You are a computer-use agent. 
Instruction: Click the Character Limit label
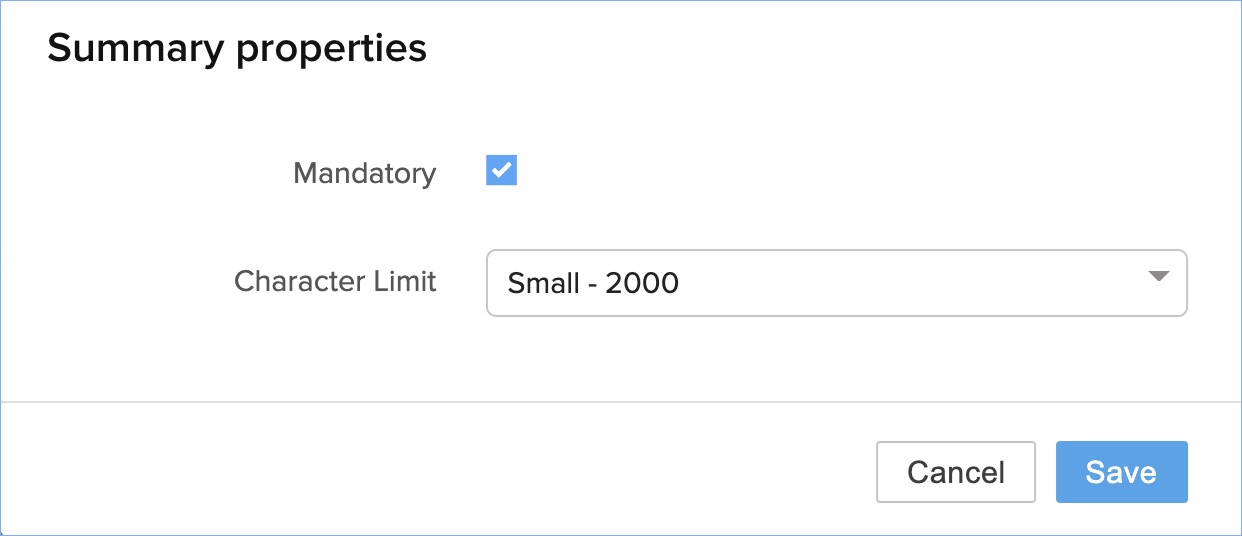[x=335, y=282]
